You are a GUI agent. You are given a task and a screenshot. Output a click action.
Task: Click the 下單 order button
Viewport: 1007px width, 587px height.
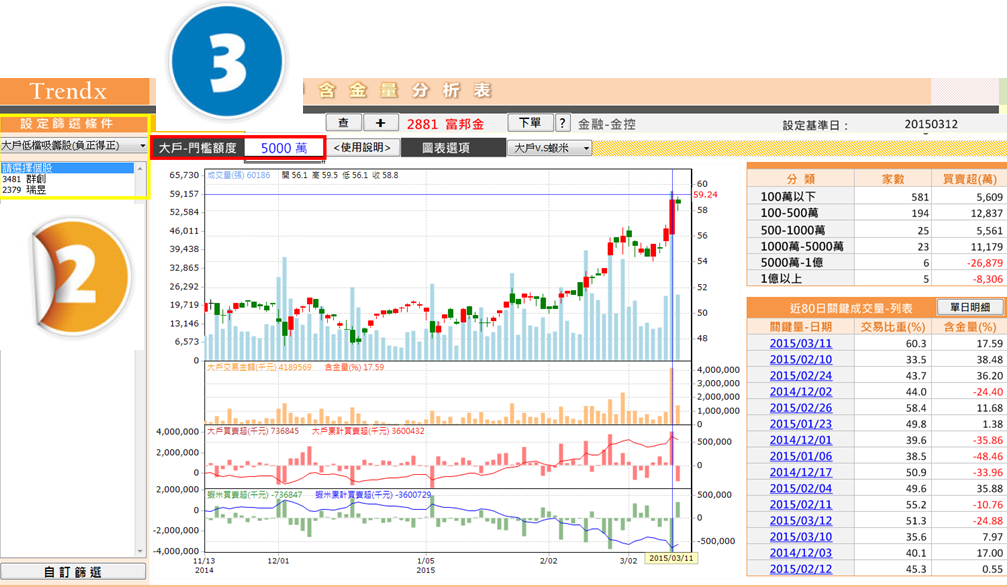(530, 123)
